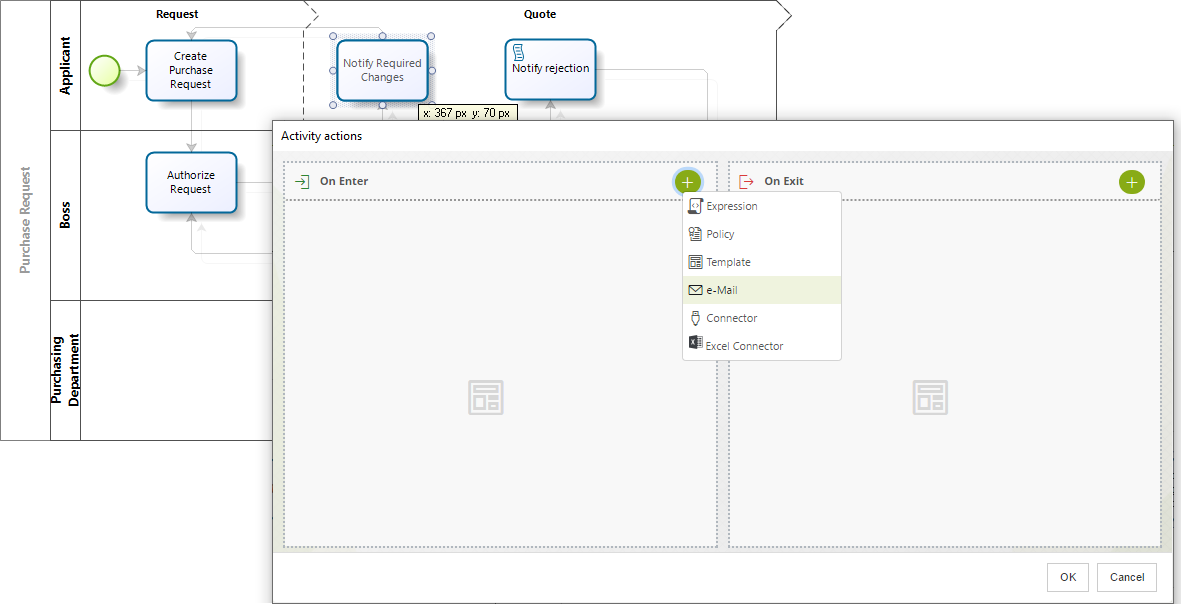Click the Applicant lane header

coord(65,66)
